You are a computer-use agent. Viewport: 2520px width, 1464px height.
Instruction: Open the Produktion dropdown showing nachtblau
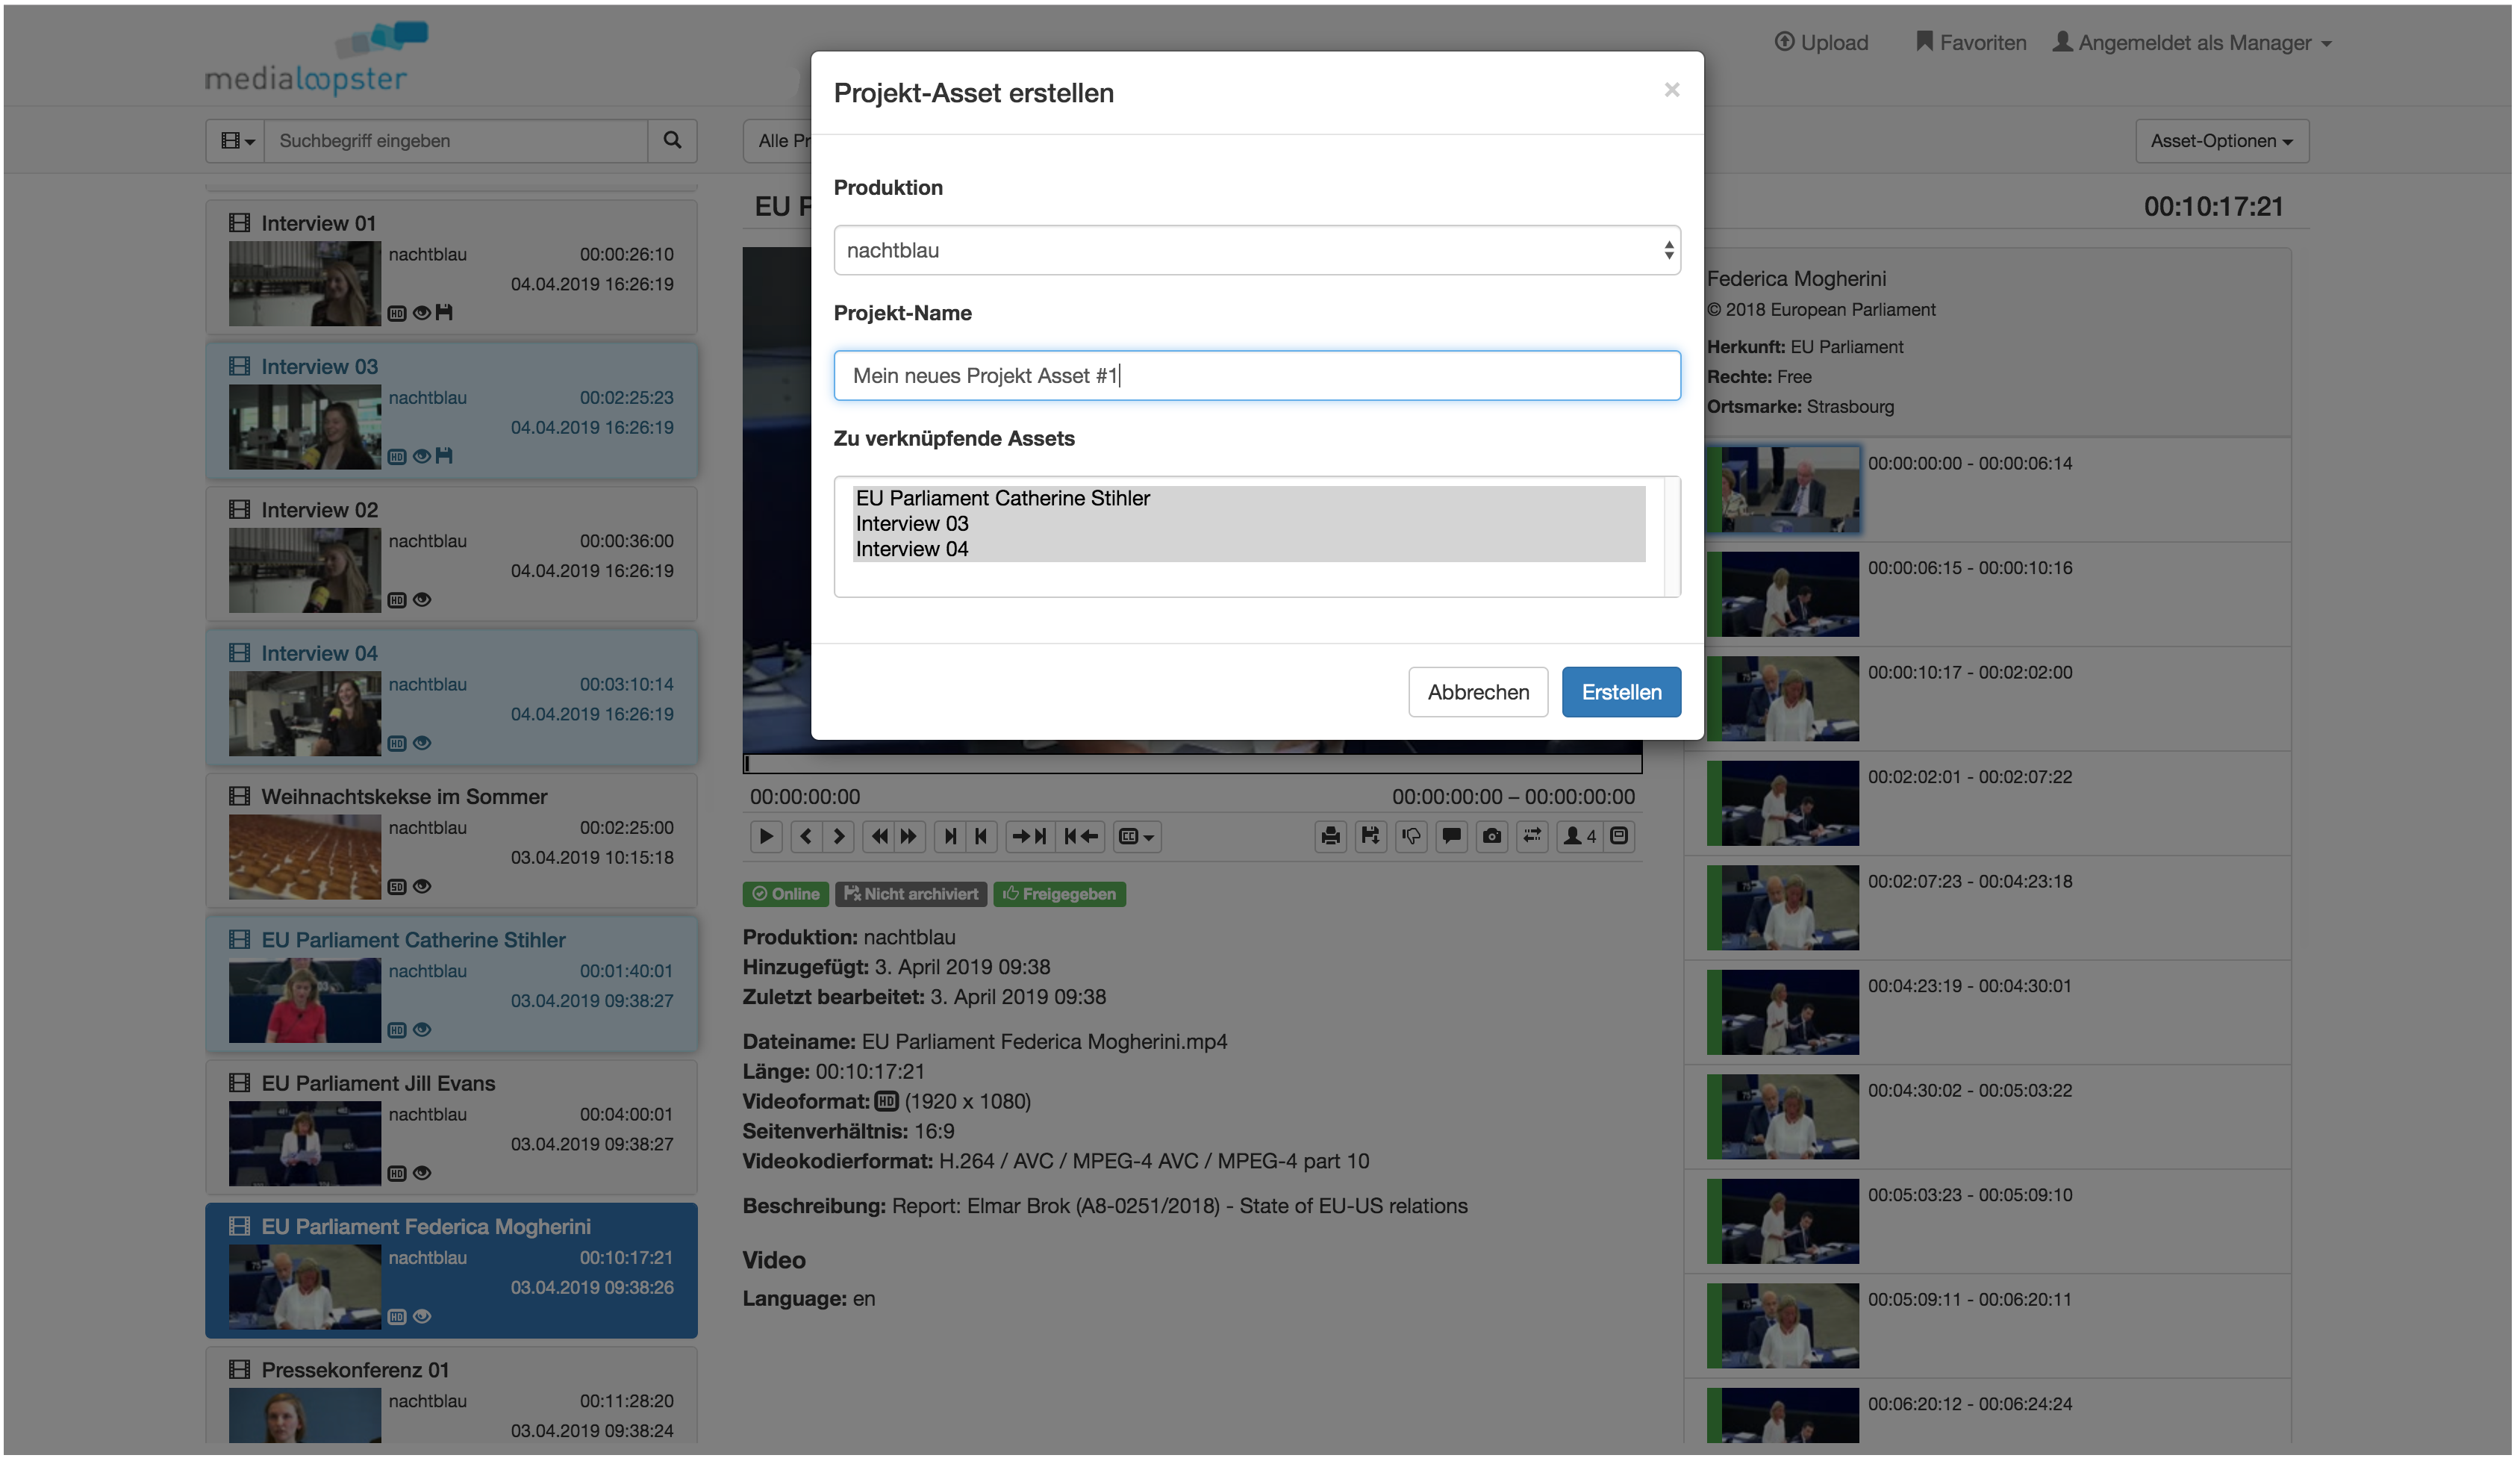point(1256,251)
